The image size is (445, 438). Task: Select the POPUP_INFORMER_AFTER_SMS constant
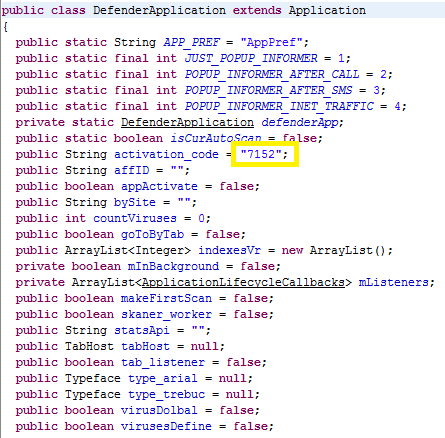tap(269, 91)
